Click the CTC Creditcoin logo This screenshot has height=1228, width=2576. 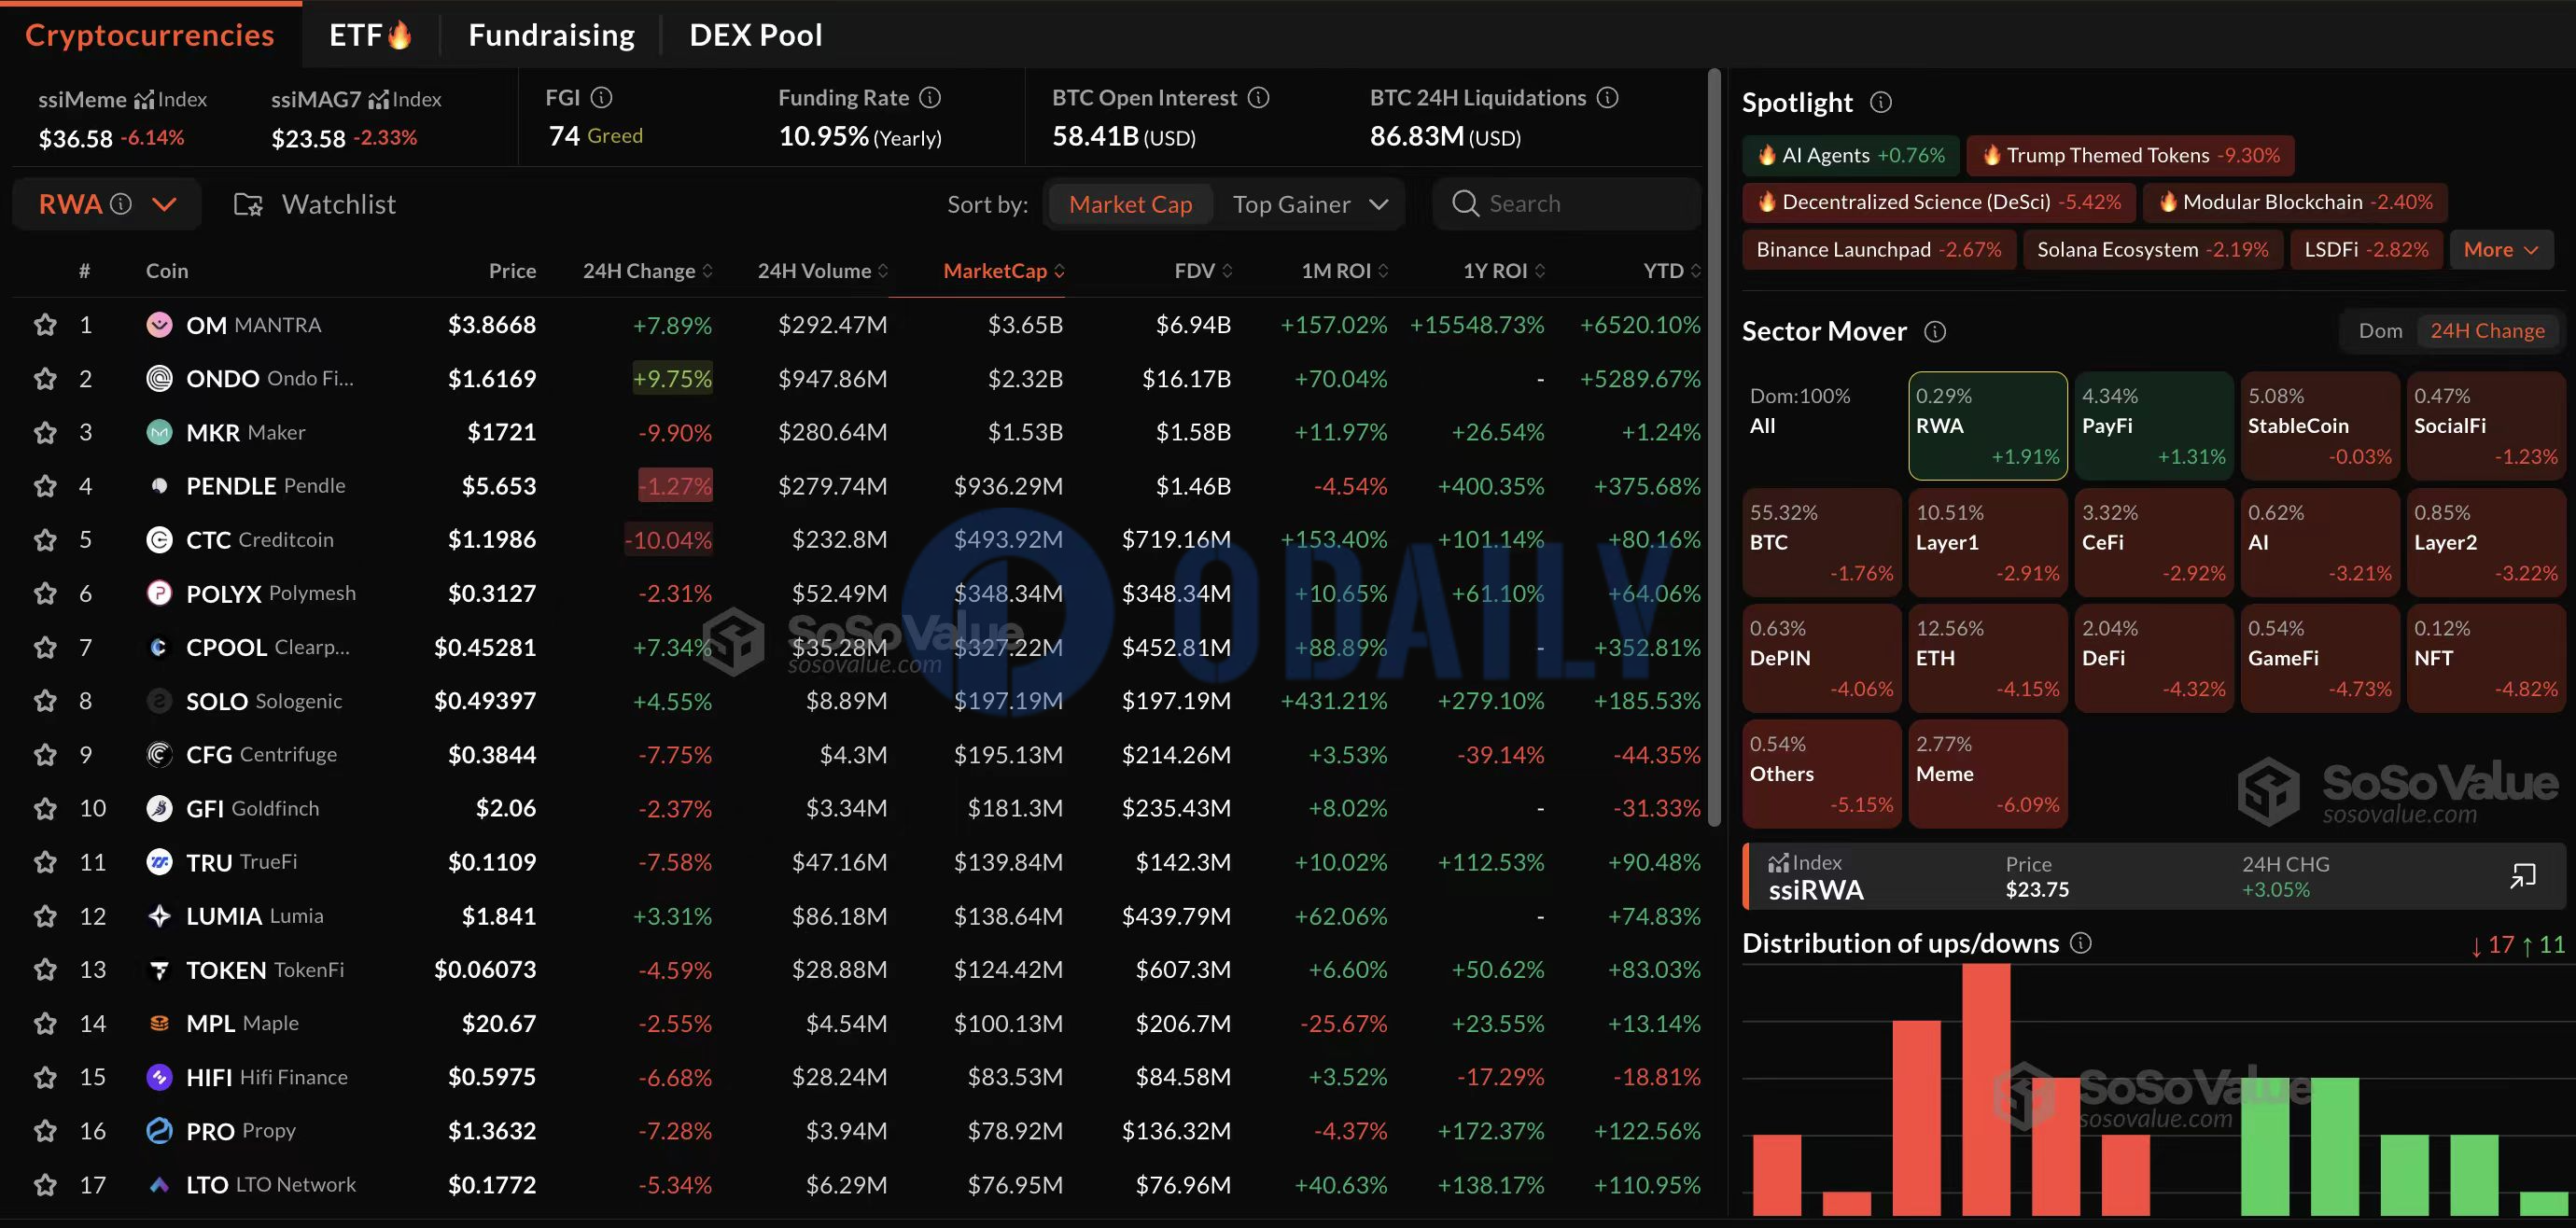pos(159,540)
